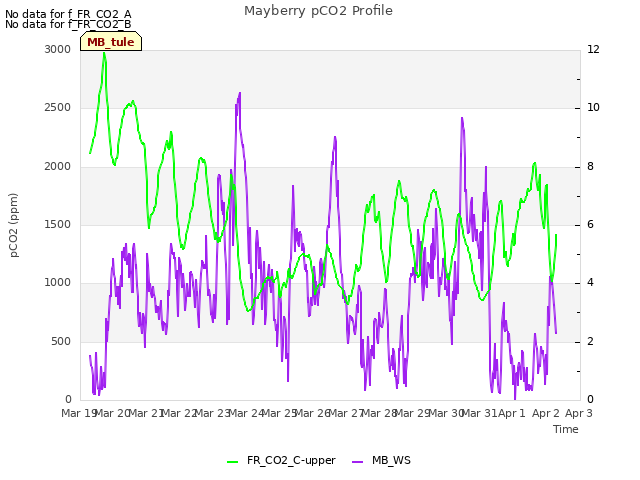Click the pCO2 (ppm) axis label
The height and width of the screenshot is (480, 640).
point(14,225)
